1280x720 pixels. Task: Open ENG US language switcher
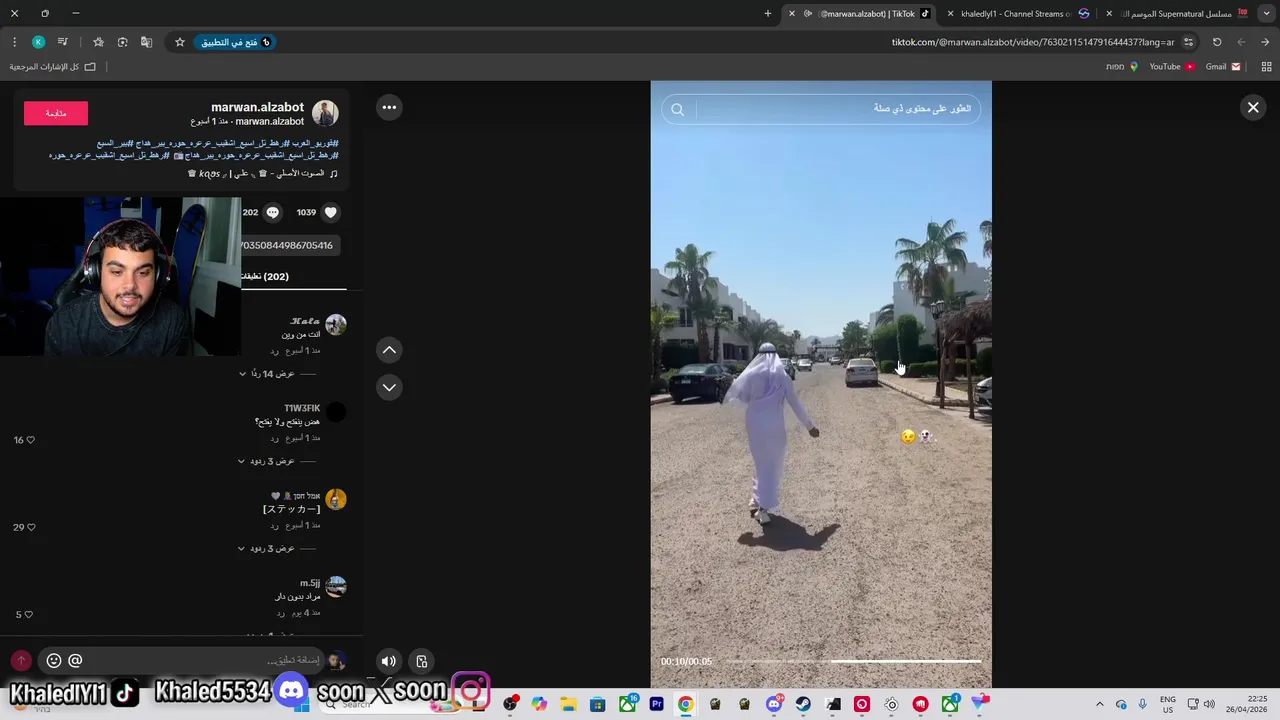(1167, 704)
